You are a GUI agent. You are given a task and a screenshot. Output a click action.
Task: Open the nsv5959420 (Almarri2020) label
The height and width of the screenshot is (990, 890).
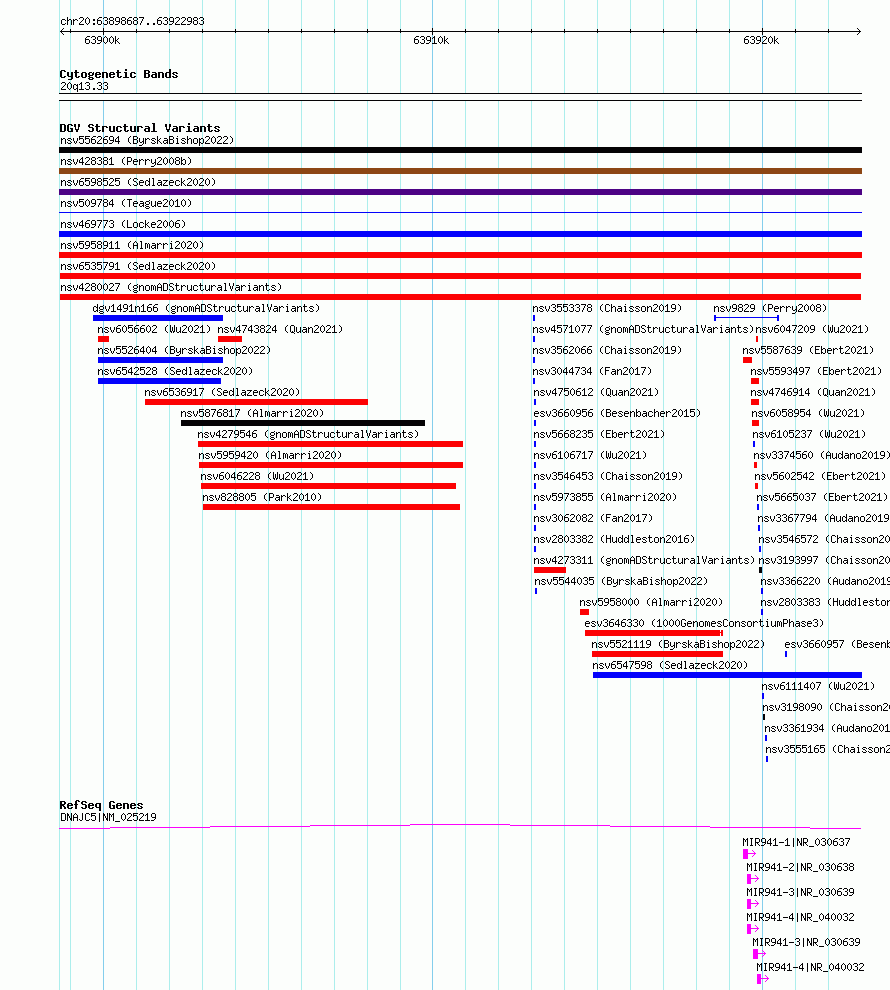coord(270,455)
